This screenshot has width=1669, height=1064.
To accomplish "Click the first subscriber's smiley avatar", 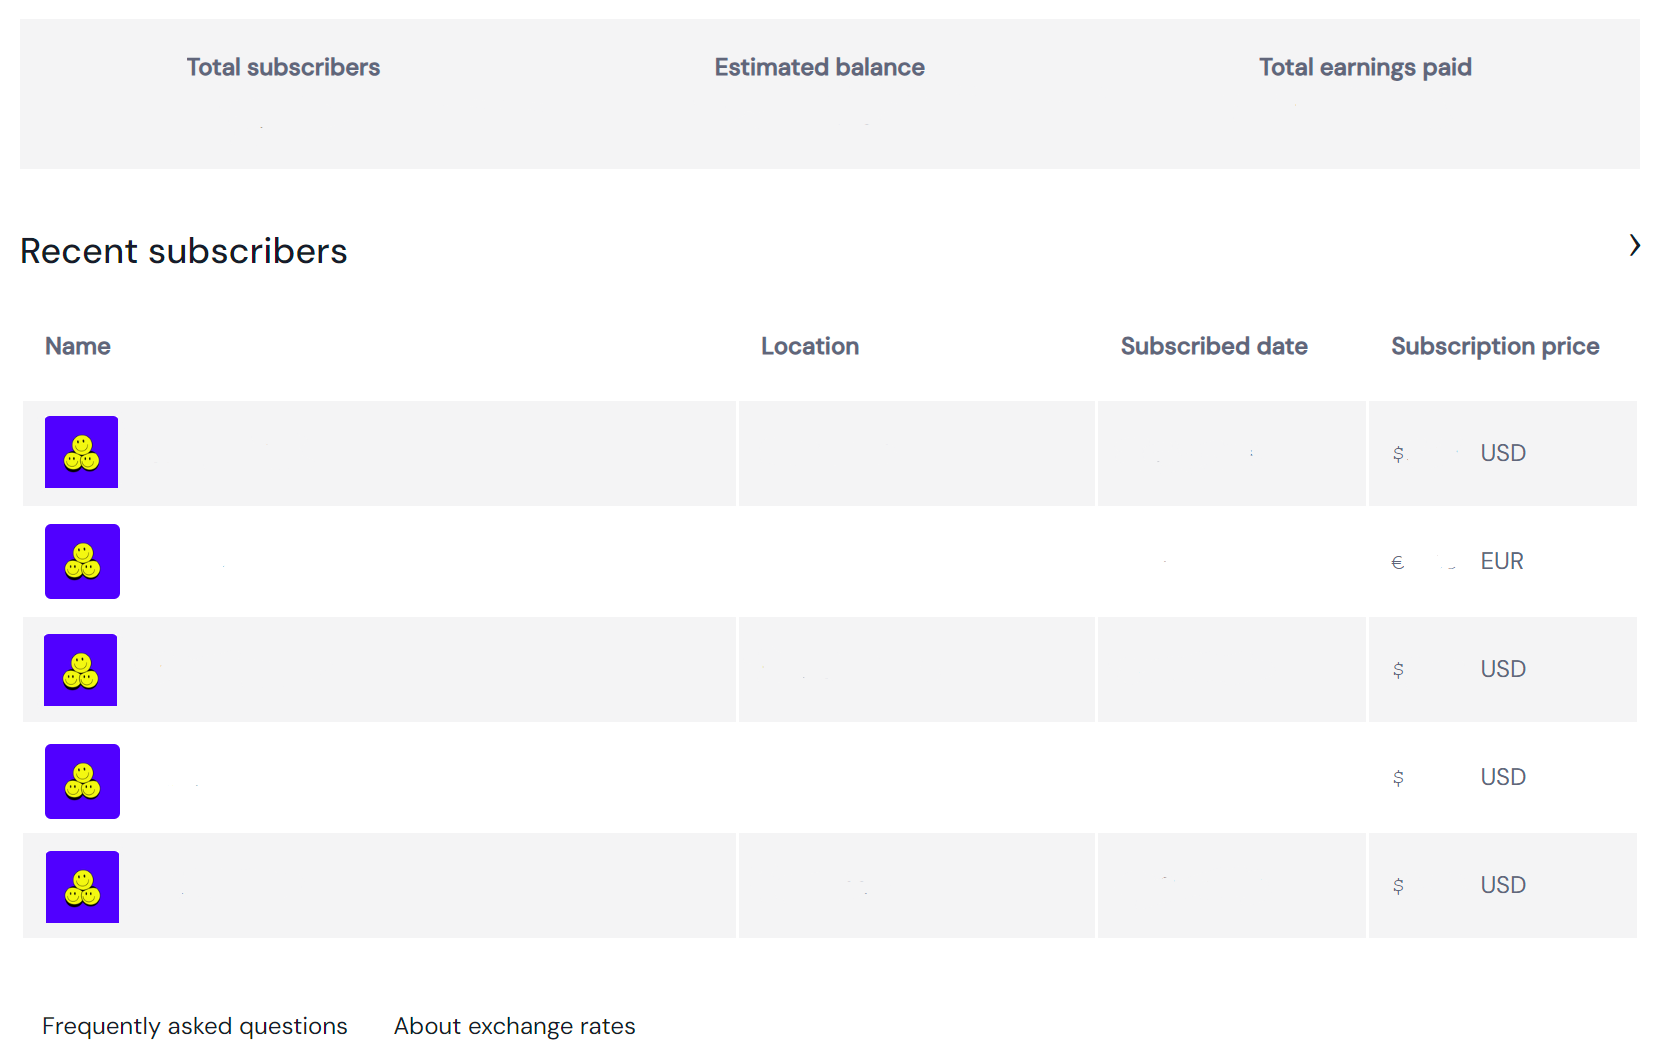I will coord(81,452).
